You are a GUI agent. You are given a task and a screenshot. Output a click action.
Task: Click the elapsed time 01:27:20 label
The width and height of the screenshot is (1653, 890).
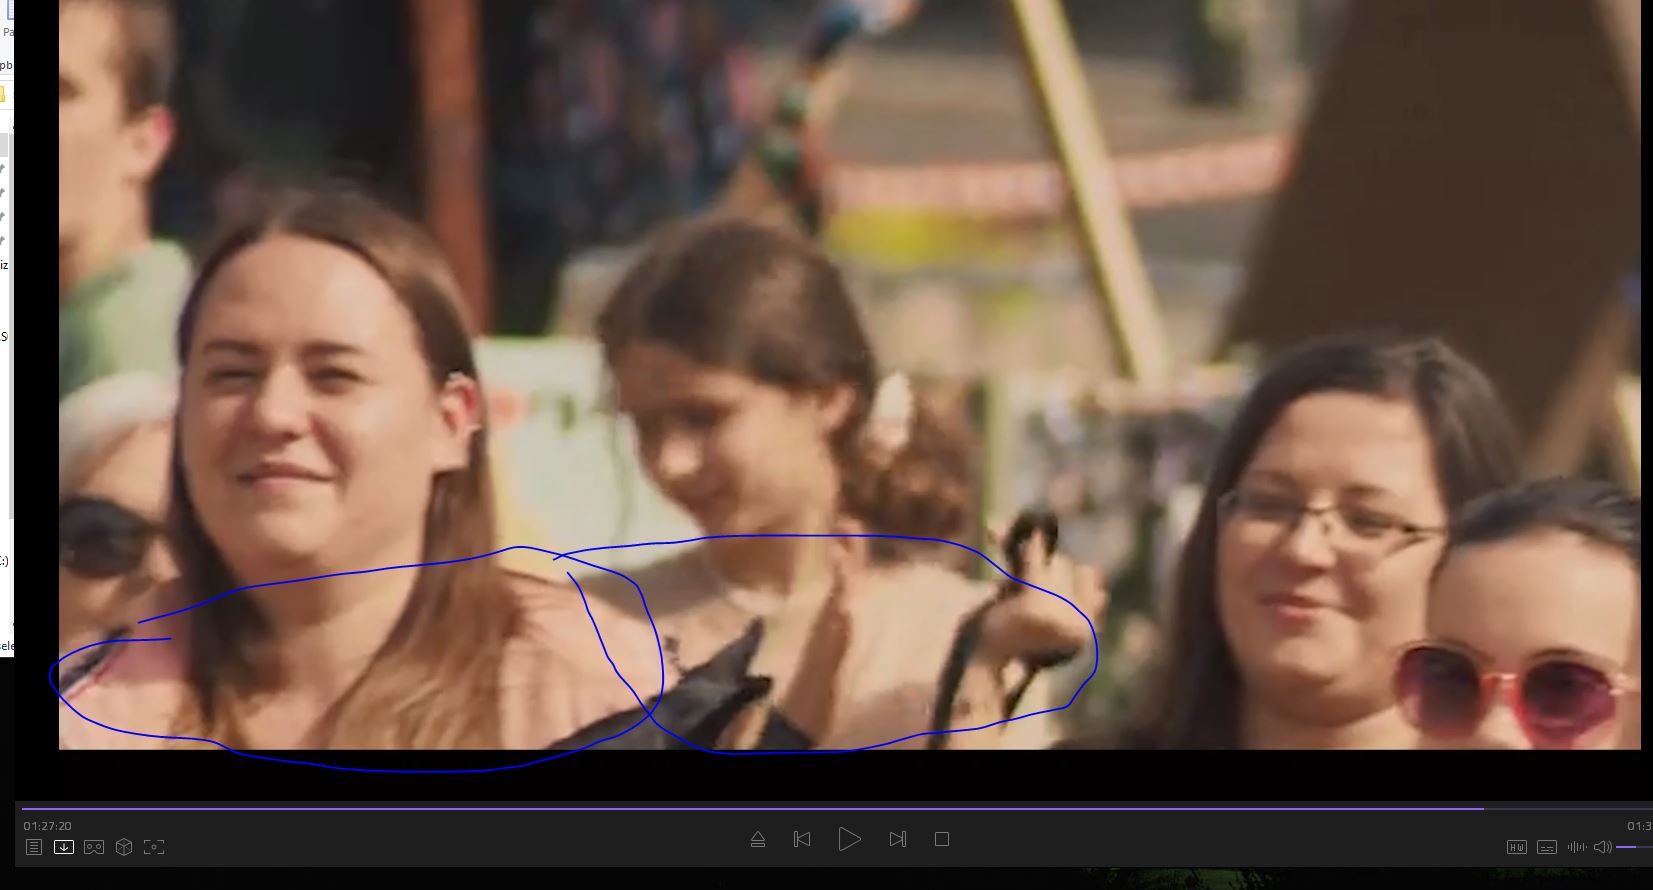tap(48, 826)
